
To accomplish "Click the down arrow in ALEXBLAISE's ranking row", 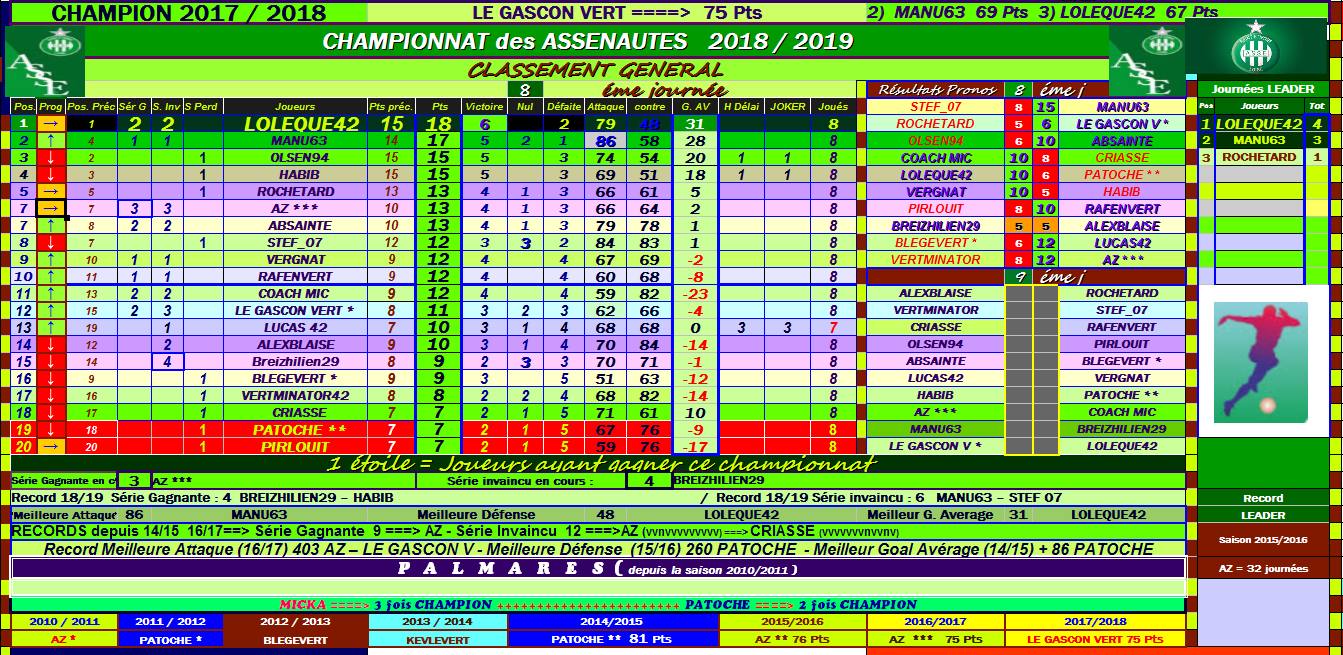I will 50,345.
